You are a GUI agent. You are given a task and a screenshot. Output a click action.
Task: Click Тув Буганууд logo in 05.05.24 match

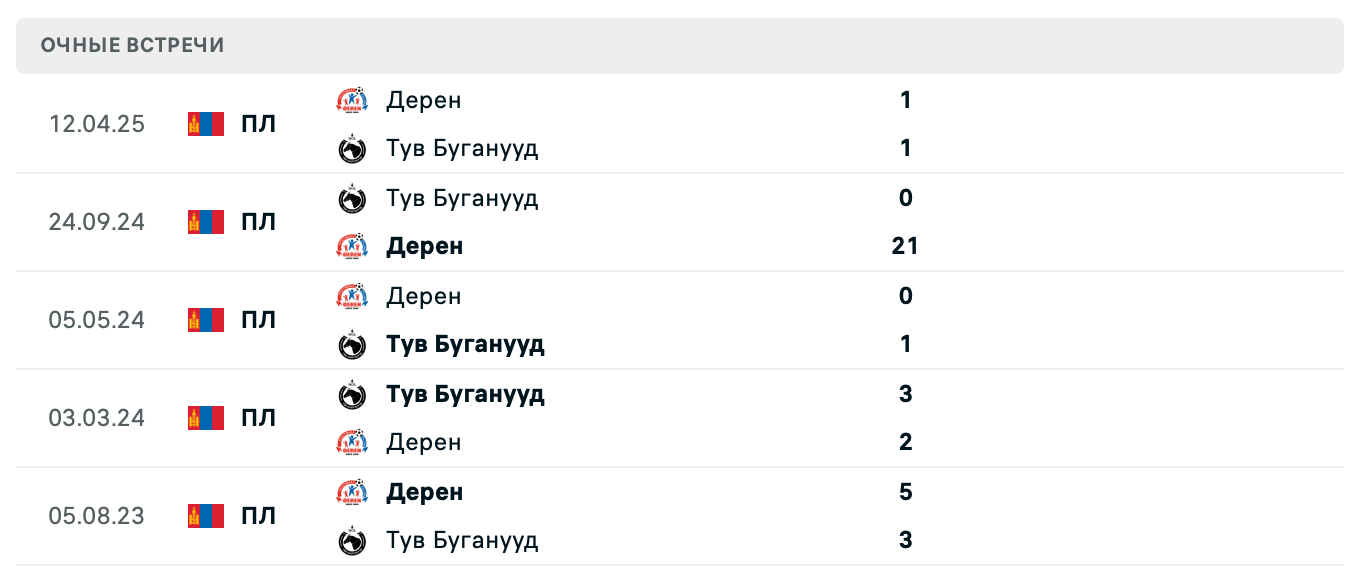[x=352, y=345]
